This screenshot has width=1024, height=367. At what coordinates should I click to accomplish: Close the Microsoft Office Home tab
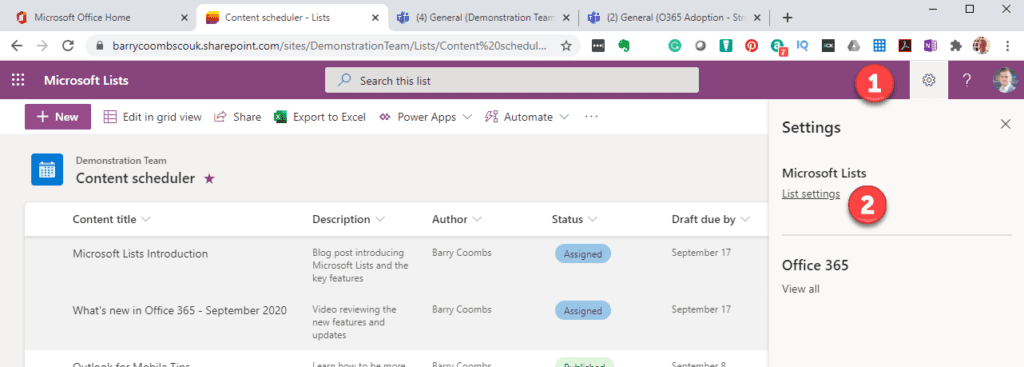coord(185,18)
